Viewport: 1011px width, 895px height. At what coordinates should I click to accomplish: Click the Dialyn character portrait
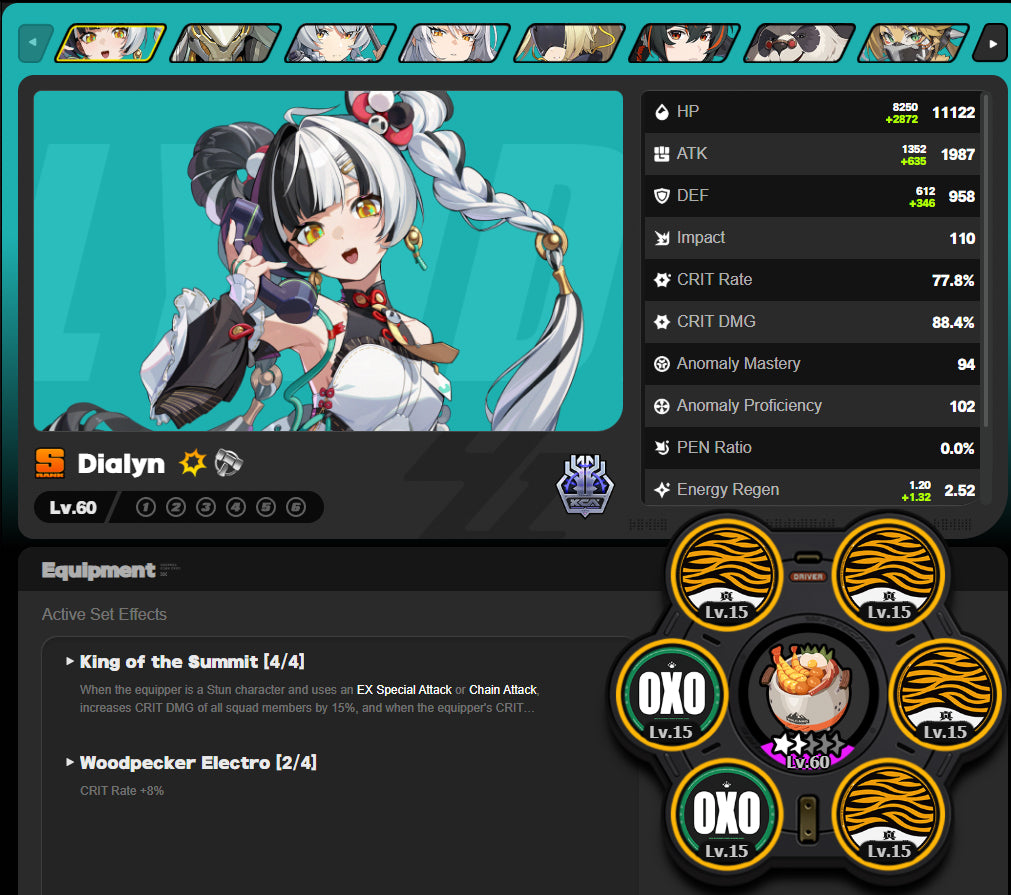point(328,261)
